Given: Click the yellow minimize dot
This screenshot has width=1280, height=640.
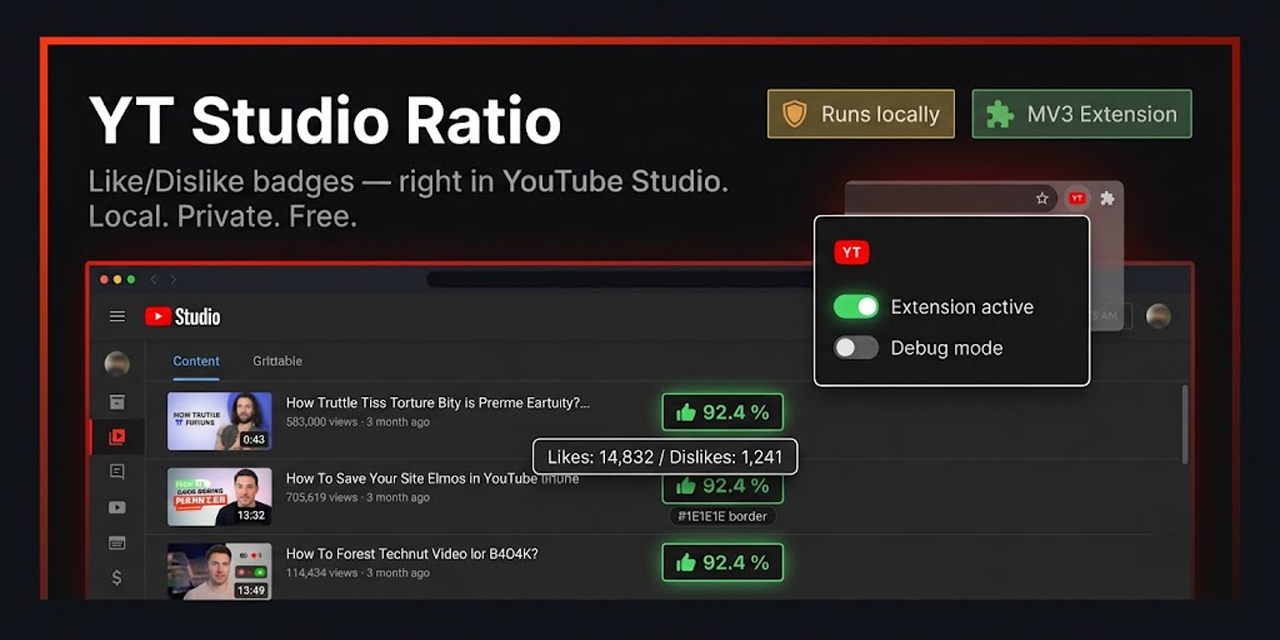Looking at the screenshot, I should 117,280.
